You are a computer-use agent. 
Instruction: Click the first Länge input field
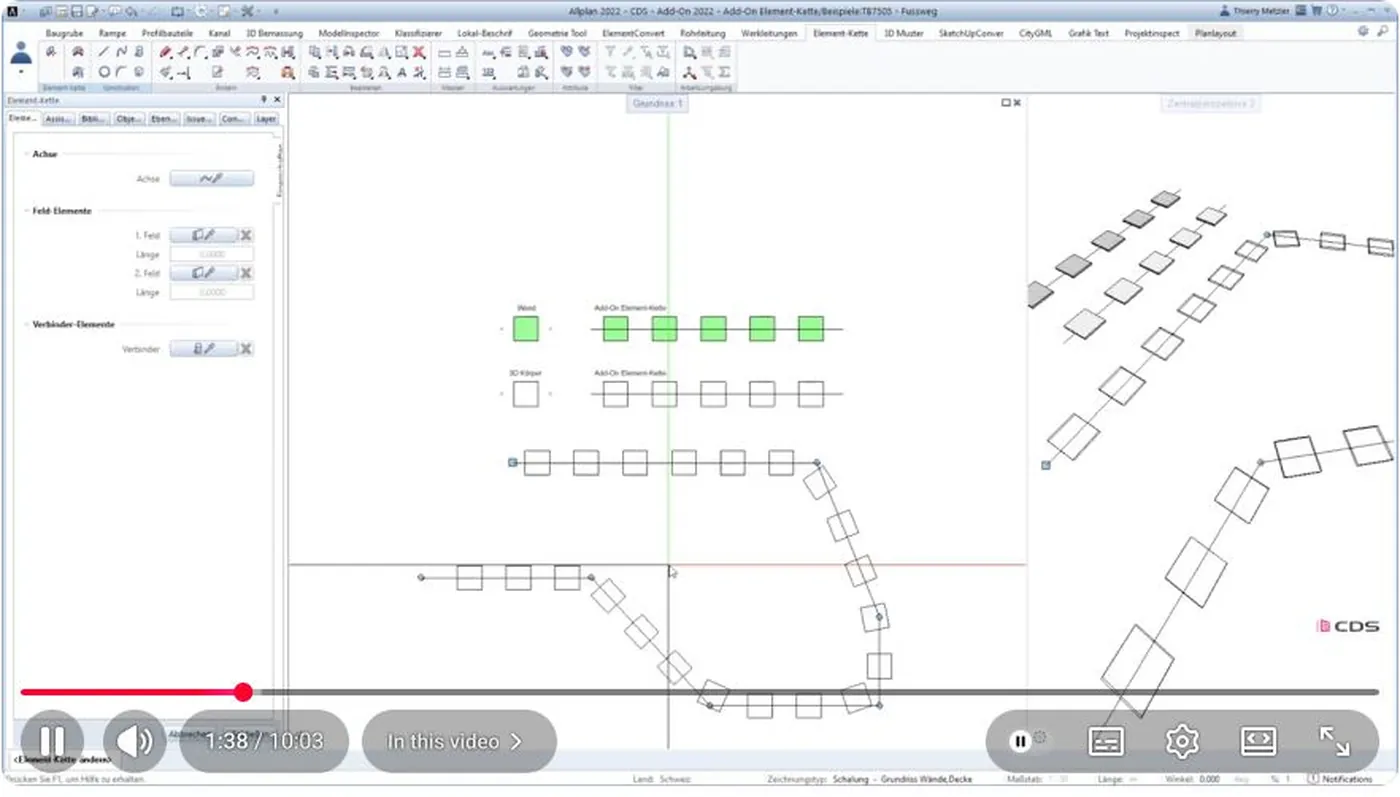tap(212, 254)
